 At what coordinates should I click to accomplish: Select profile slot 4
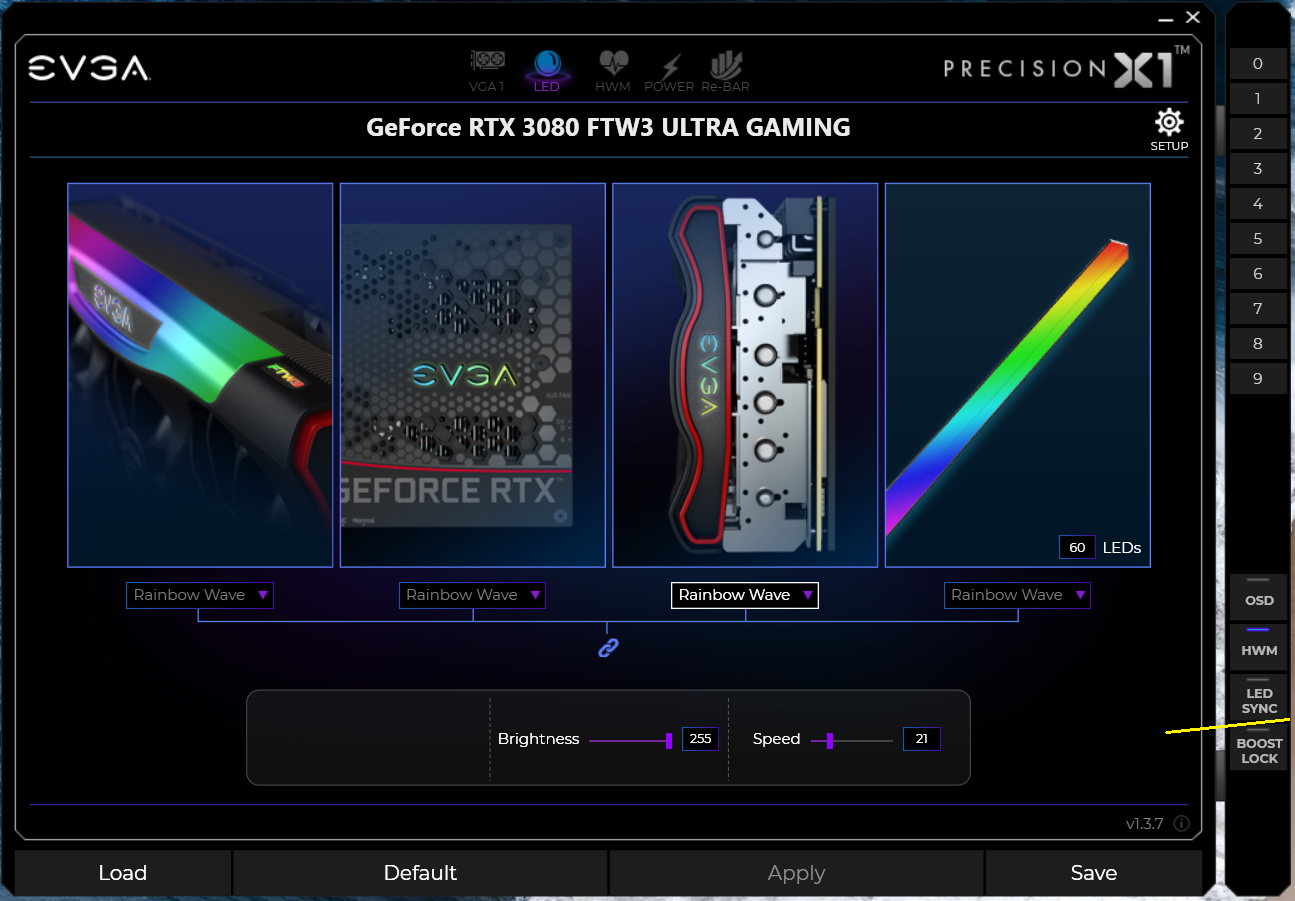pyautogui.click(x=1258, y=204)
